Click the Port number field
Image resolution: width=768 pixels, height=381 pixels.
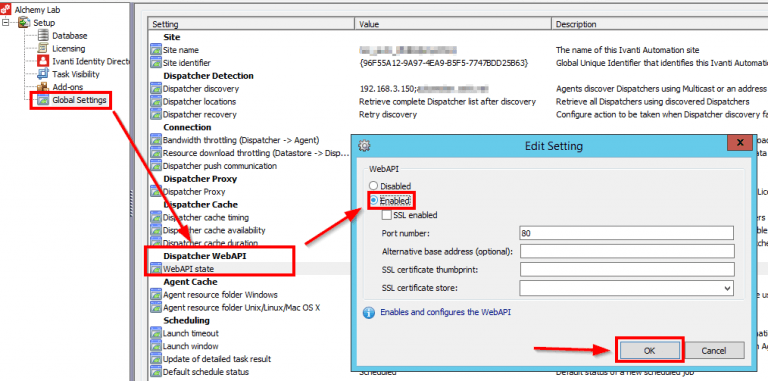(627, 233)
